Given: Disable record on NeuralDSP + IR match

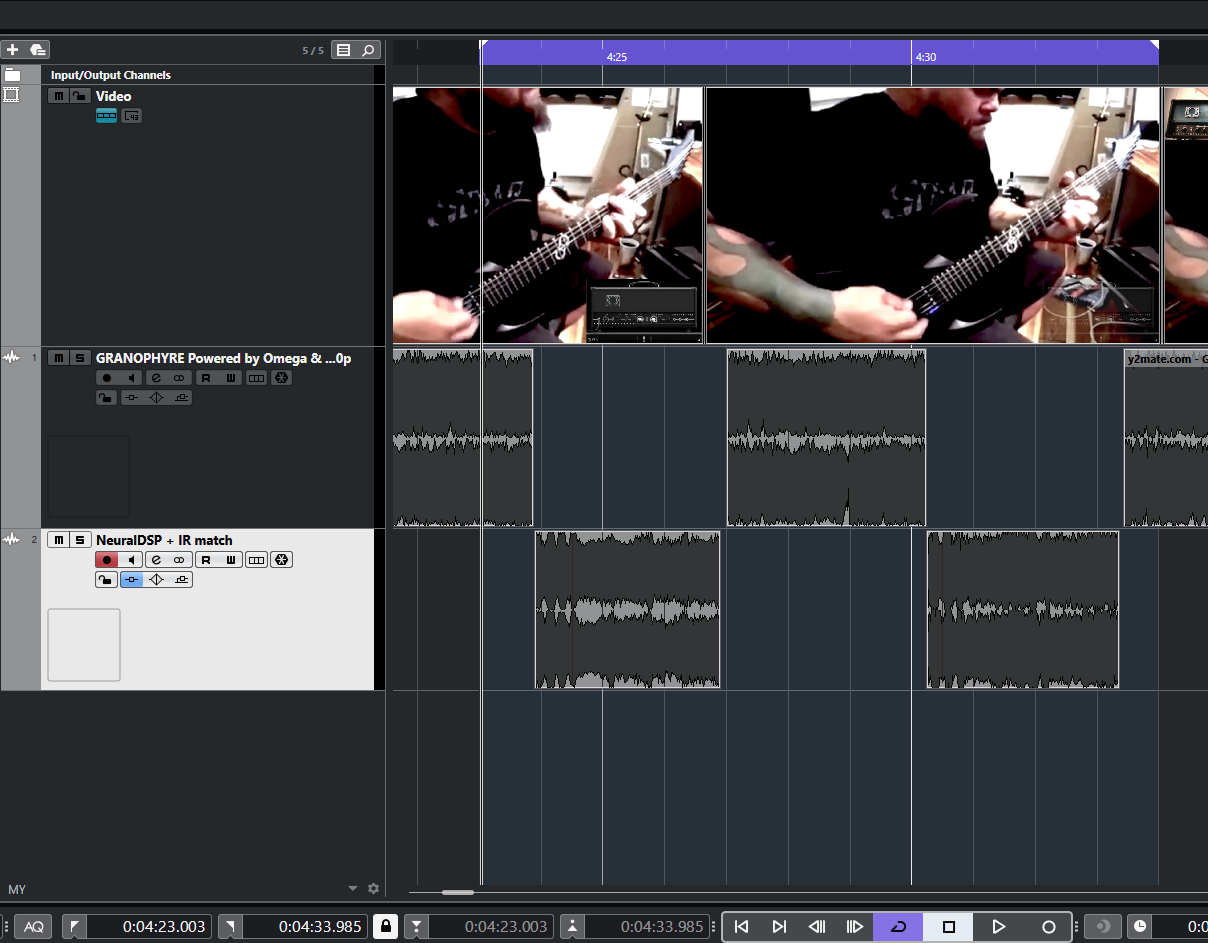Looking at the screenshot, I should point(107,560).
